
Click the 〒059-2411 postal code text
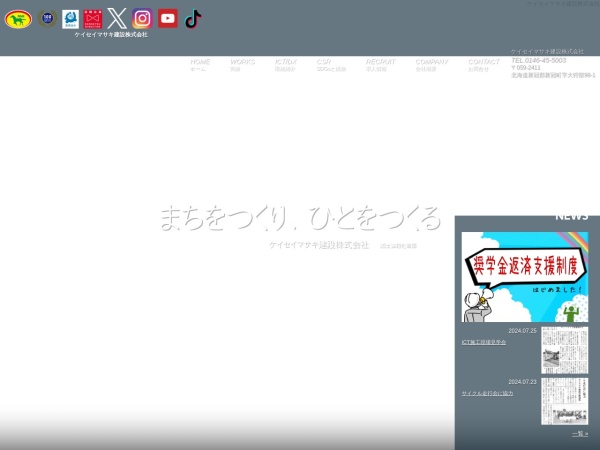[x=526, y=68]
